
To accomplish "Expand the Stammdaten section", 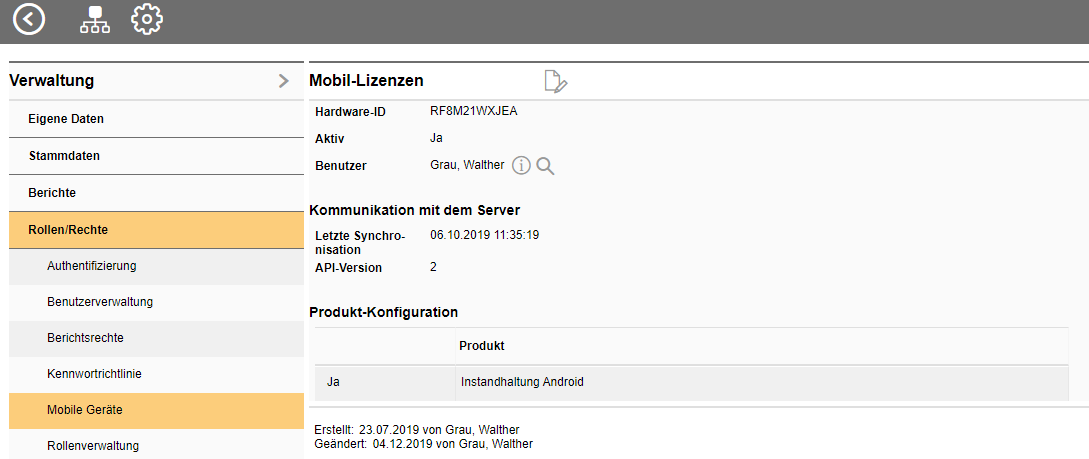I will click(63, 156).
